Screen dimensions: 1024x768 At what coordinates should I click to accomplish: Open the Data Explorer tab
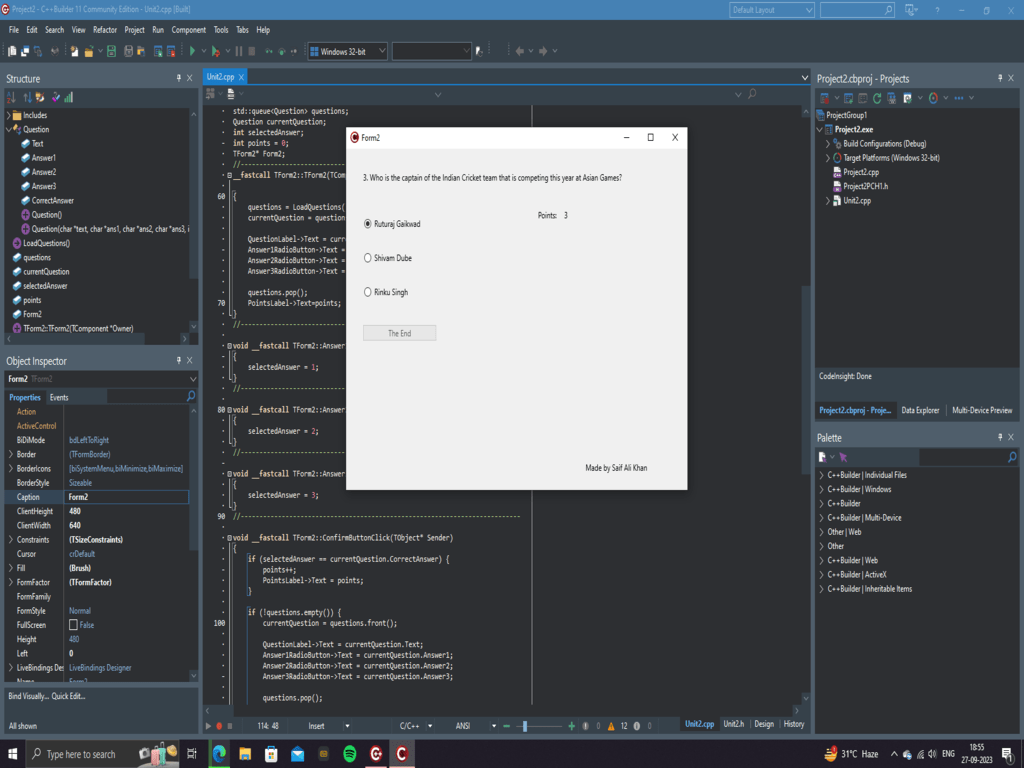920,410
